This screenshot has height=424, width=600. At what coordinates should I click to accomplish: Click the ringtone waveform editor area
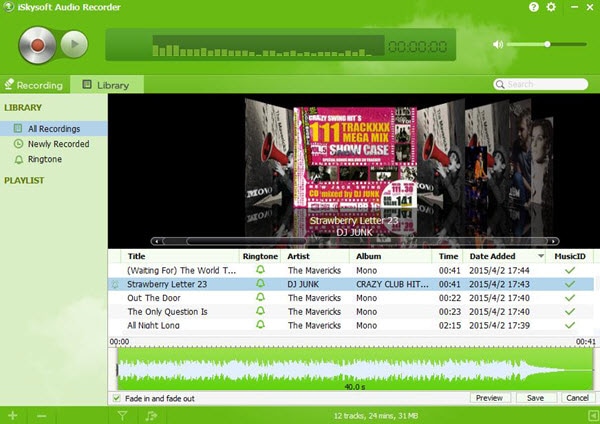(355, 369)
